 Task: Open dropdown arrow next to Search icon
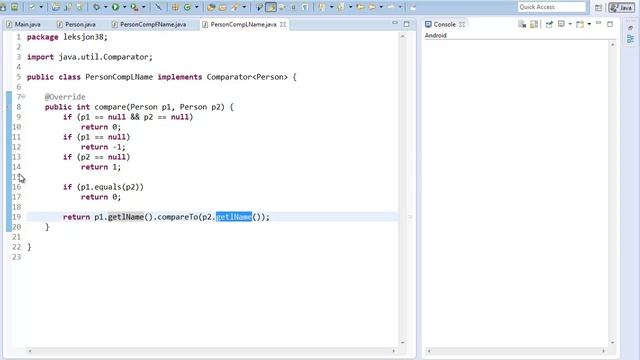click(x=244, y=7)
